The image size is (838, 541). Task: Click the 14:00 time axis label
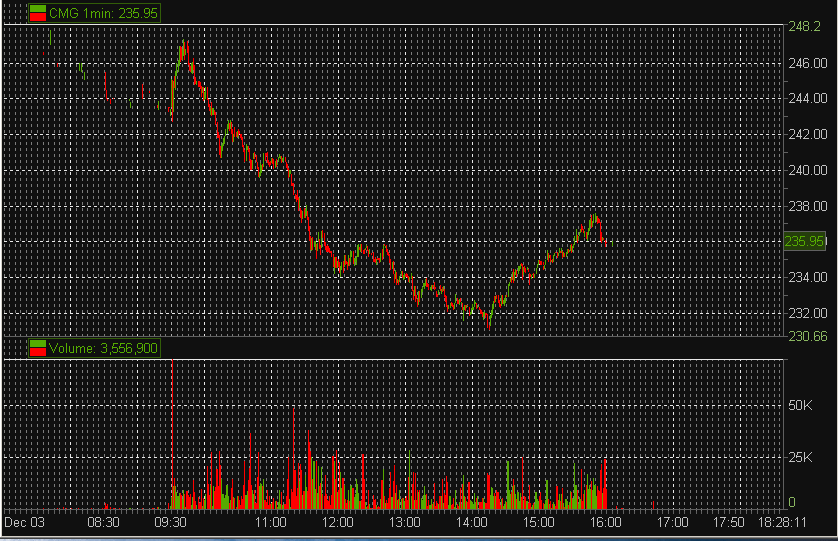[472, 522]
